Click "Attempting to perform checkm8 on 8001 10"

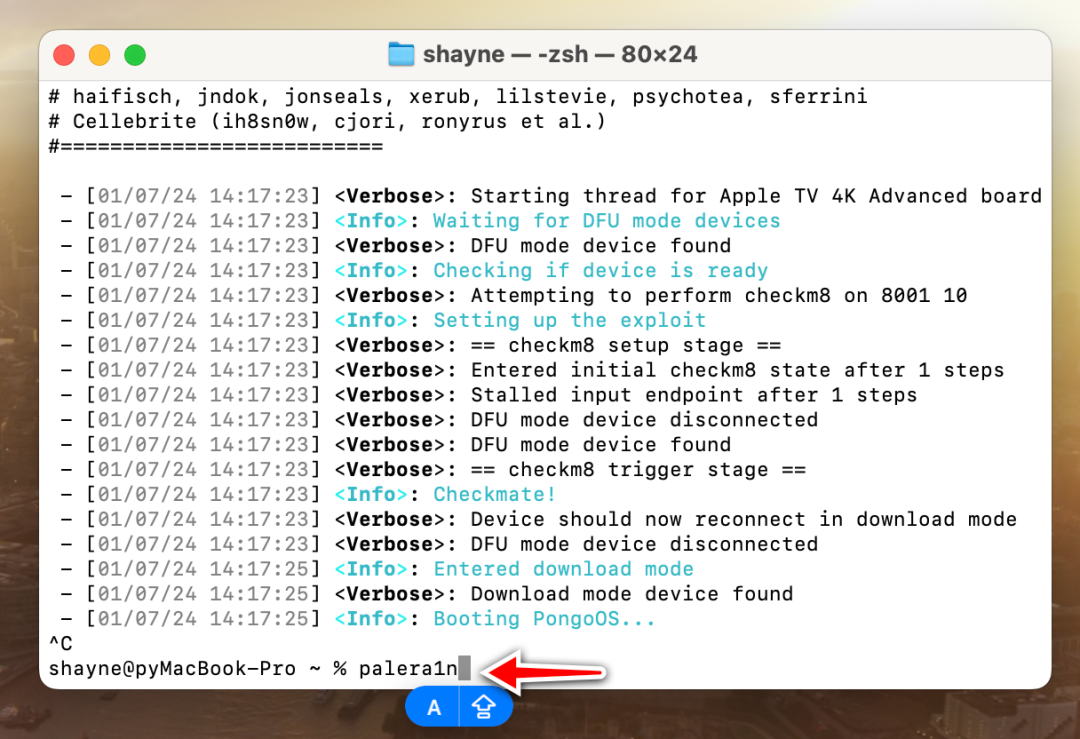pos(718,295)
